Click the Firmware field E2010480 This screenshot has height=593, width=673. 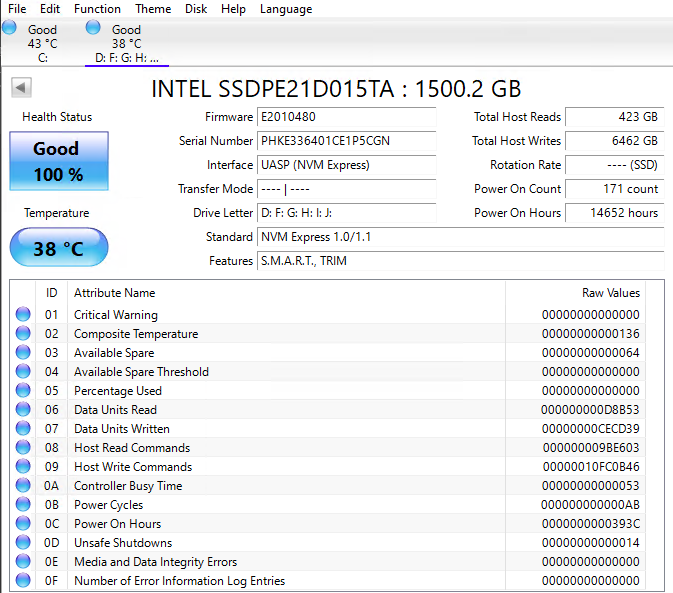[x=346, y=117]
